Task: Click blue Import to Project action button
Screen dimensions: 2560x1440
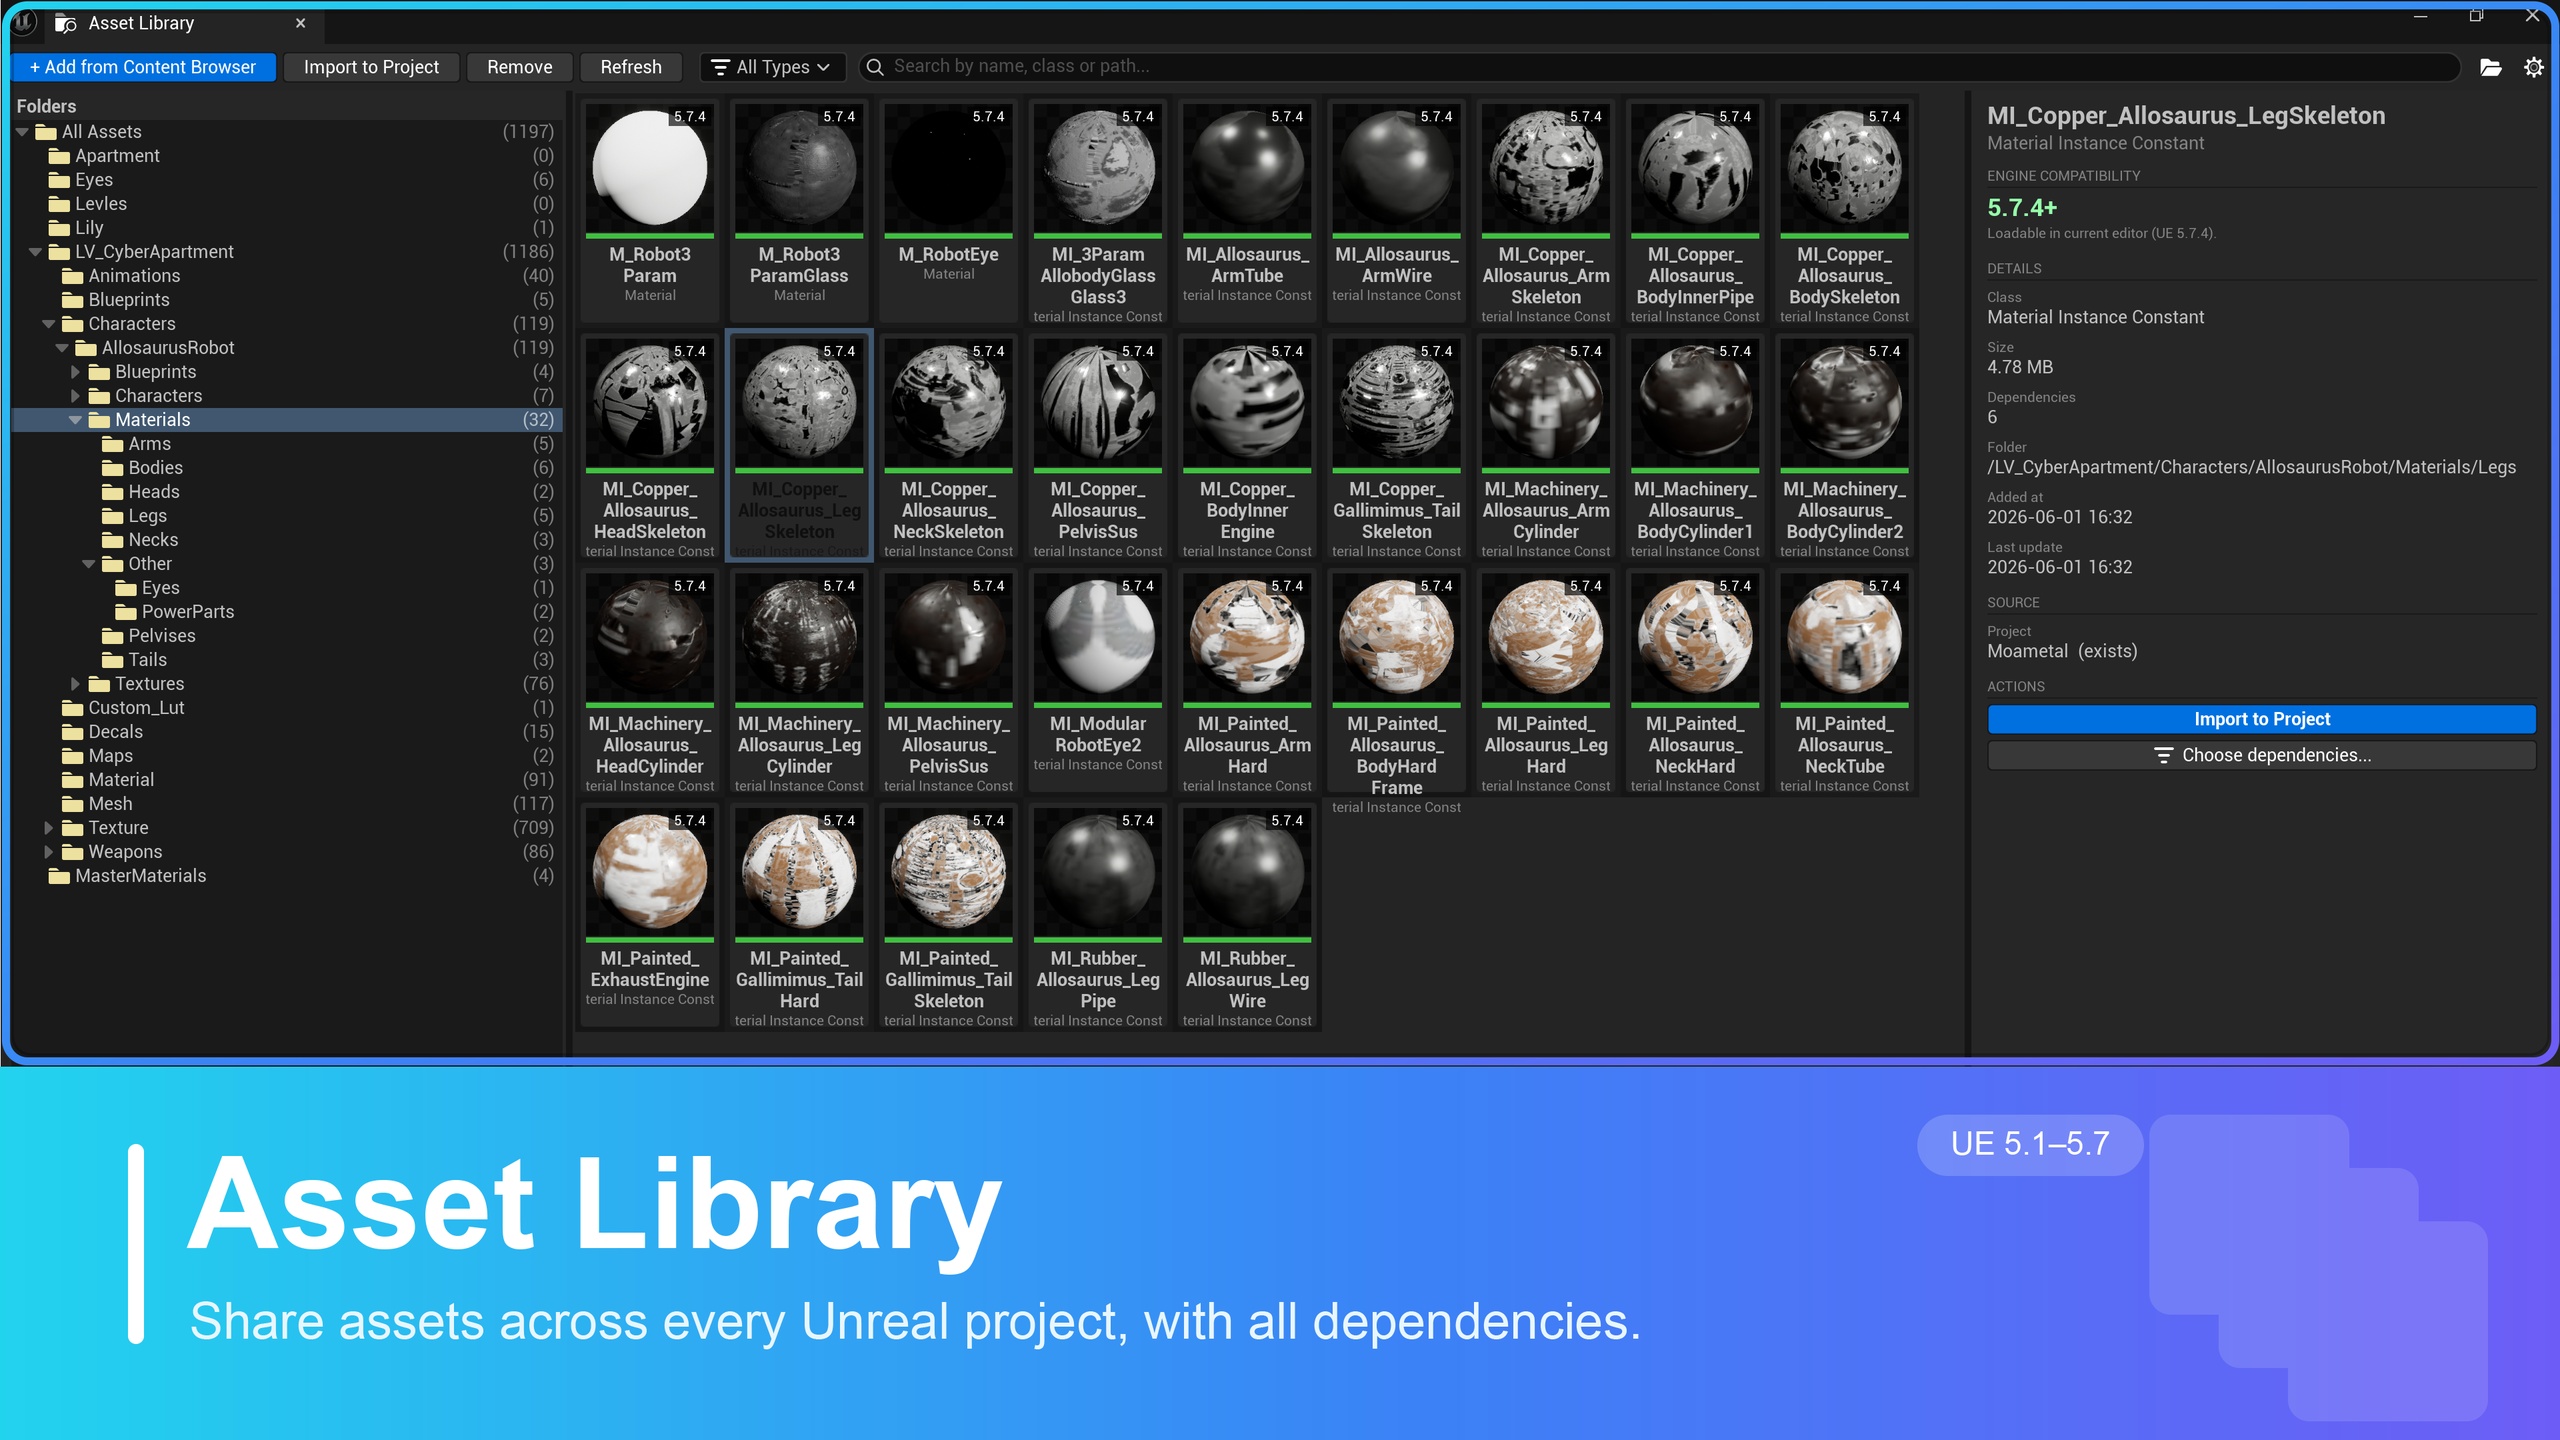Action: (x=2261, y=719)
